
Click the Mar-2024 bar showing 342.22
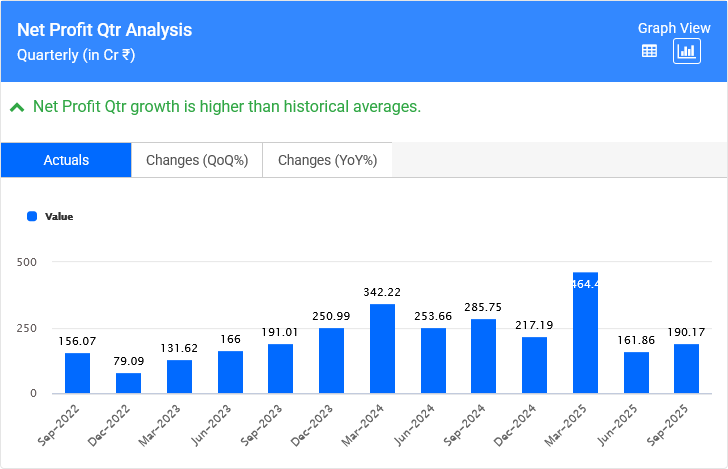pyautogui.click(x=382, y=349)
